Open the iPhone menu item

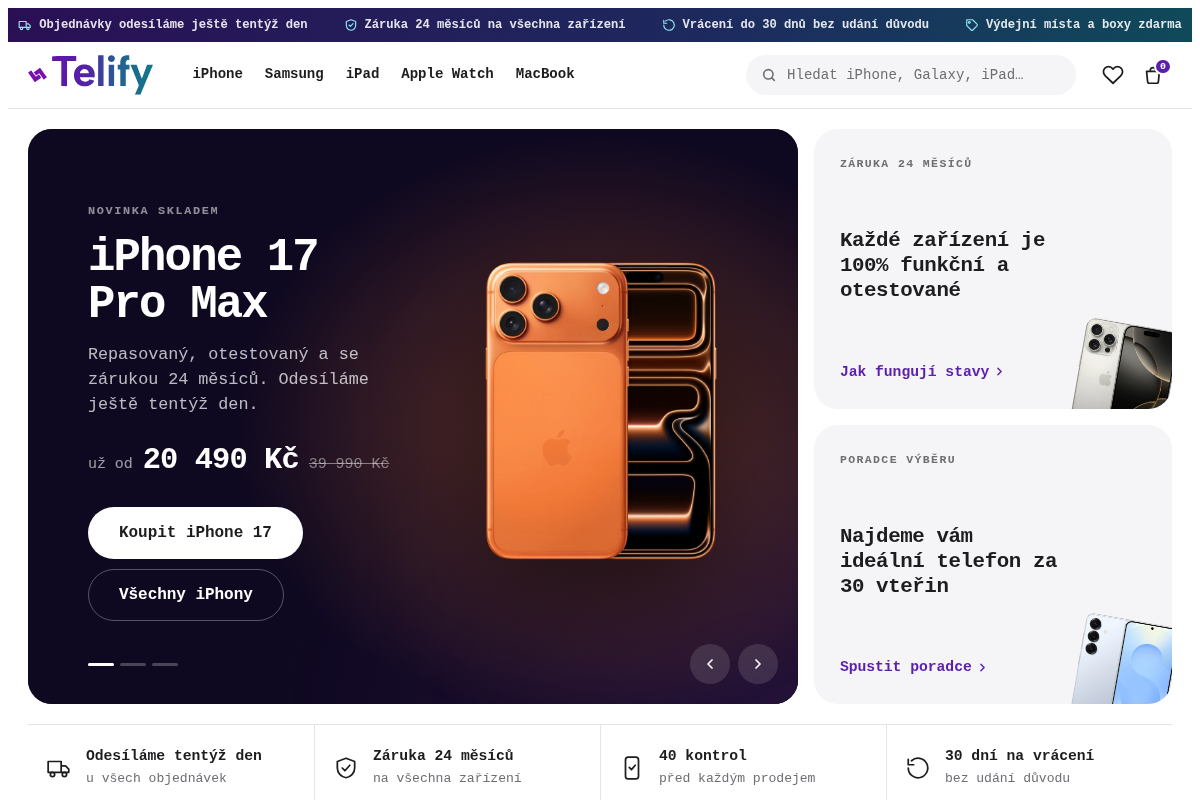click(218, 74)
